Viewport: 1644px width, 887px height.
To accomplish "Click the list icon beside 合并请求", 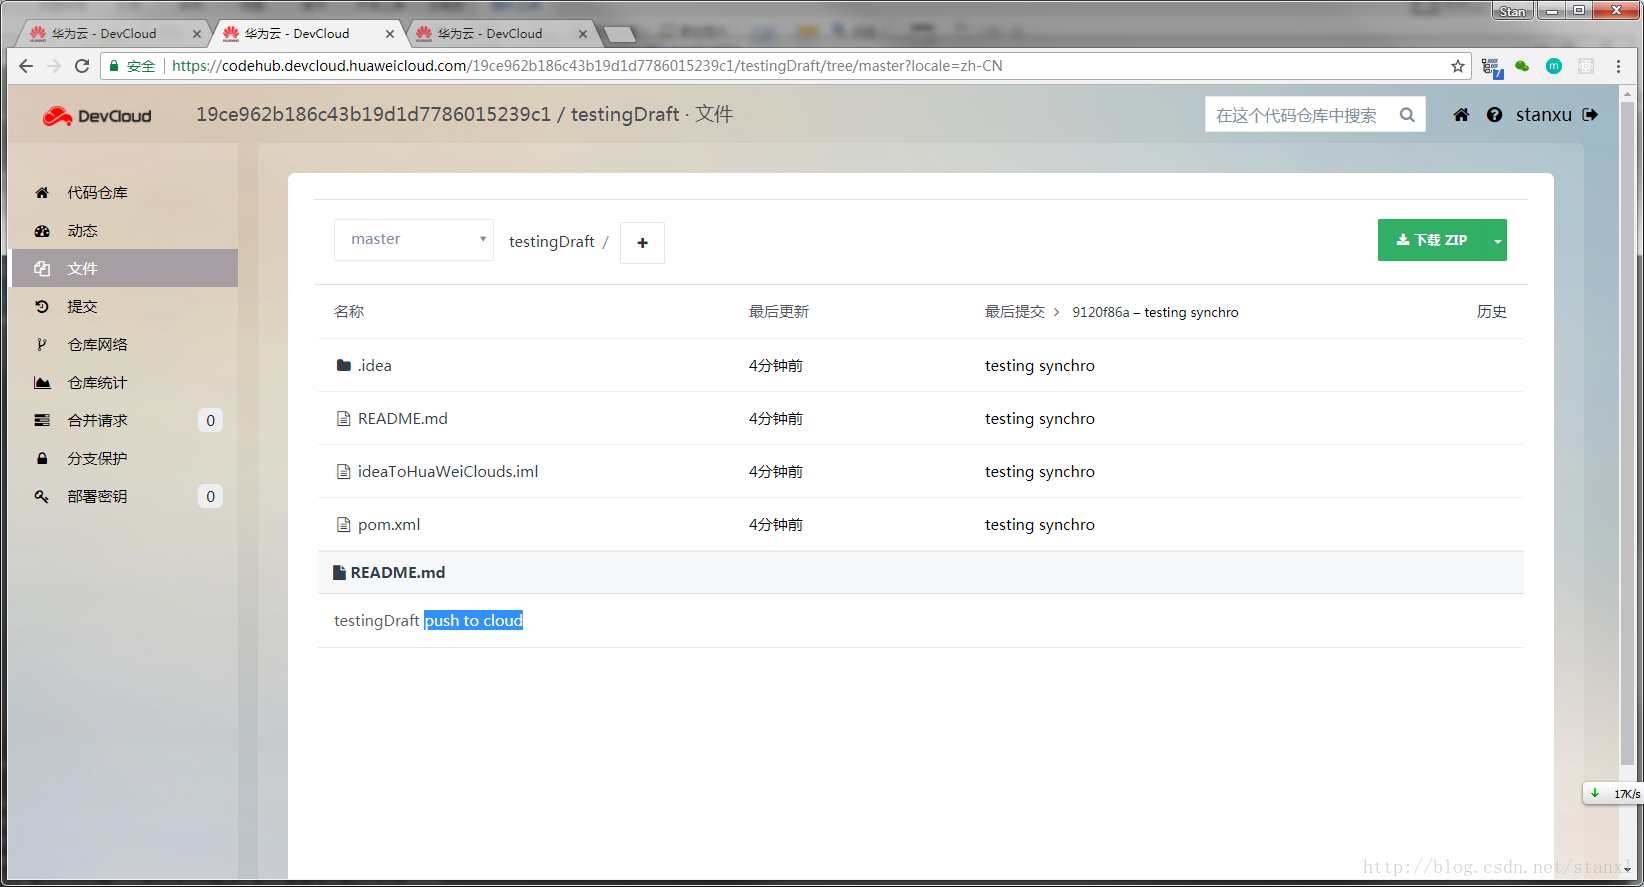I will point(42,421).
